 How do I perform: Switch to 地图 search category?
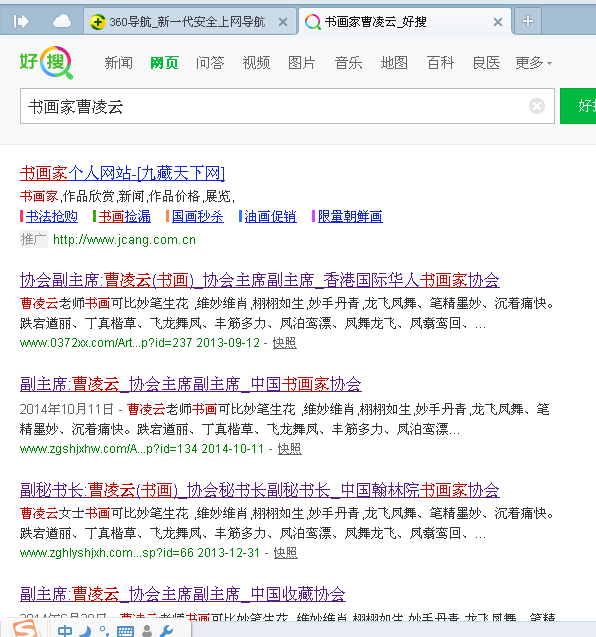(x=394, y=63)
